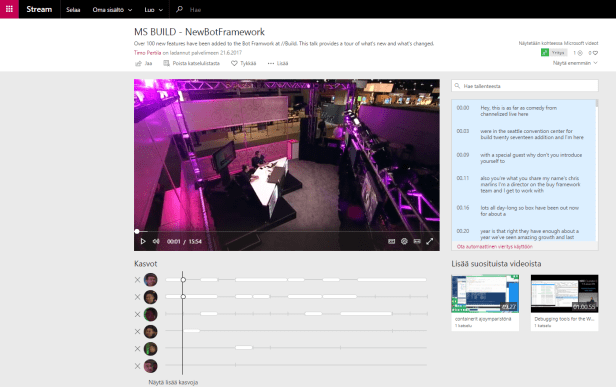Switch player to theater mode
This screenshot has height=387, width=616.
(x=417, y=241)
